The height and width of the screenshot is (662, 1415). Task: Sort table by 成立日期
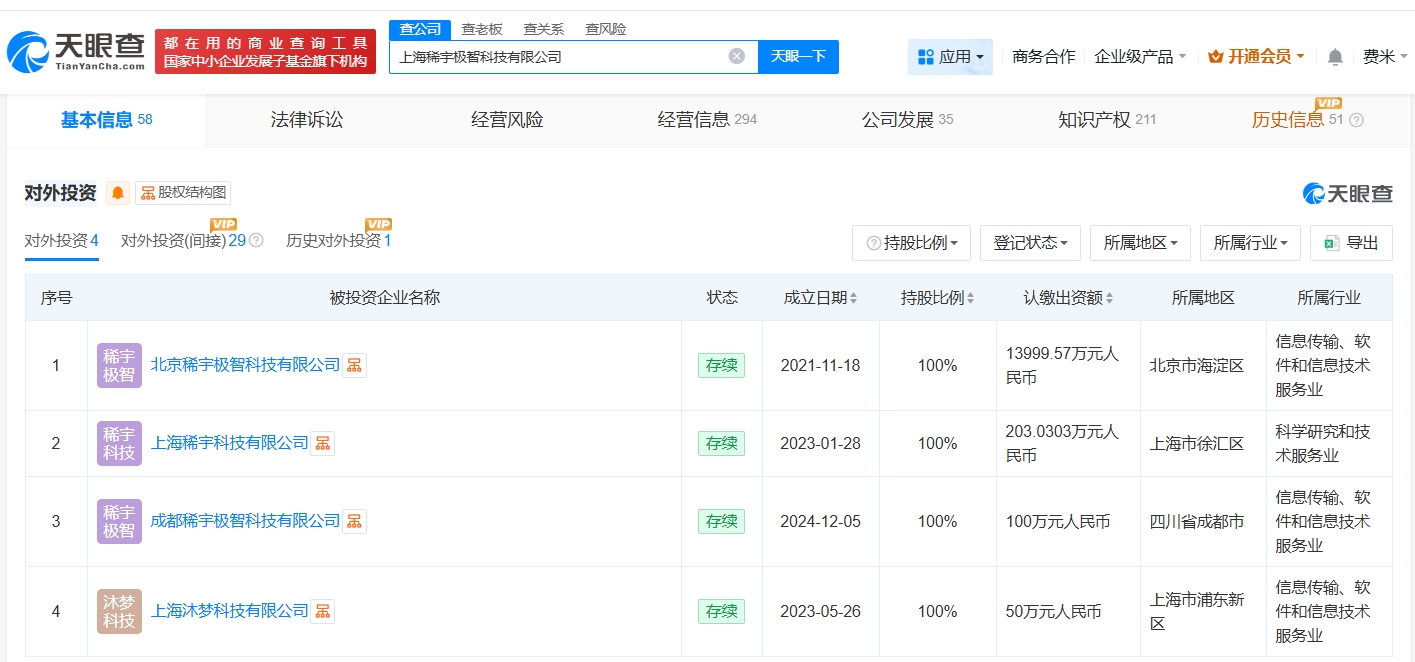coord(821,298)
